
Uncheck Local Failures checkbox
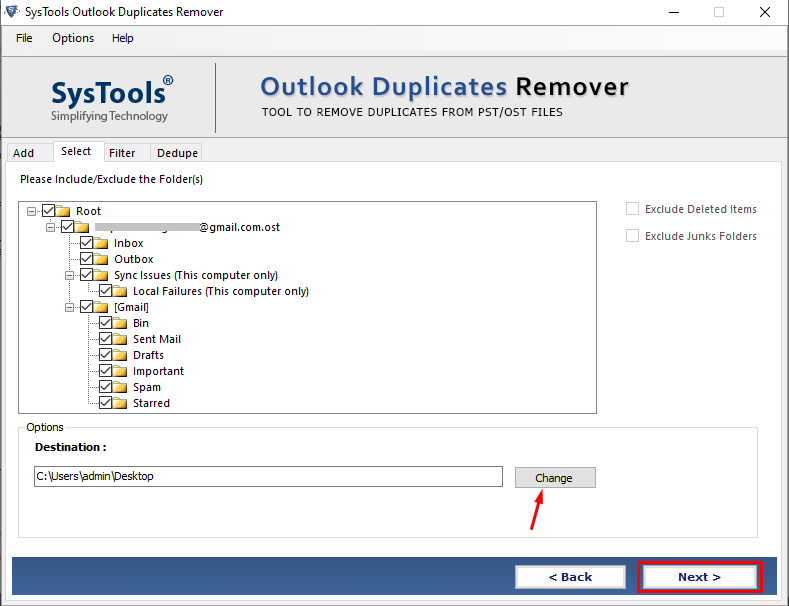tap(106, 290)
